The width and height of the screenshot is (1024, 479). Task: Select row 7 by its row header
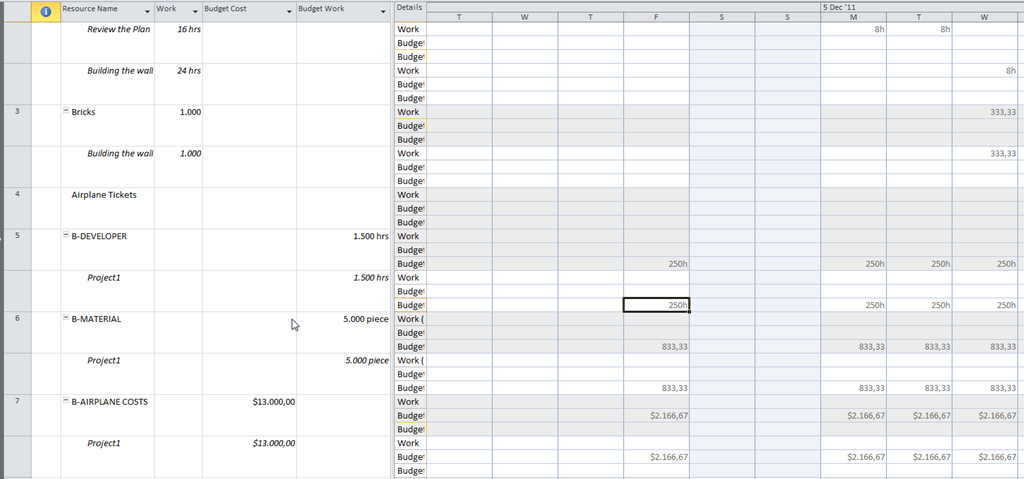17,402
